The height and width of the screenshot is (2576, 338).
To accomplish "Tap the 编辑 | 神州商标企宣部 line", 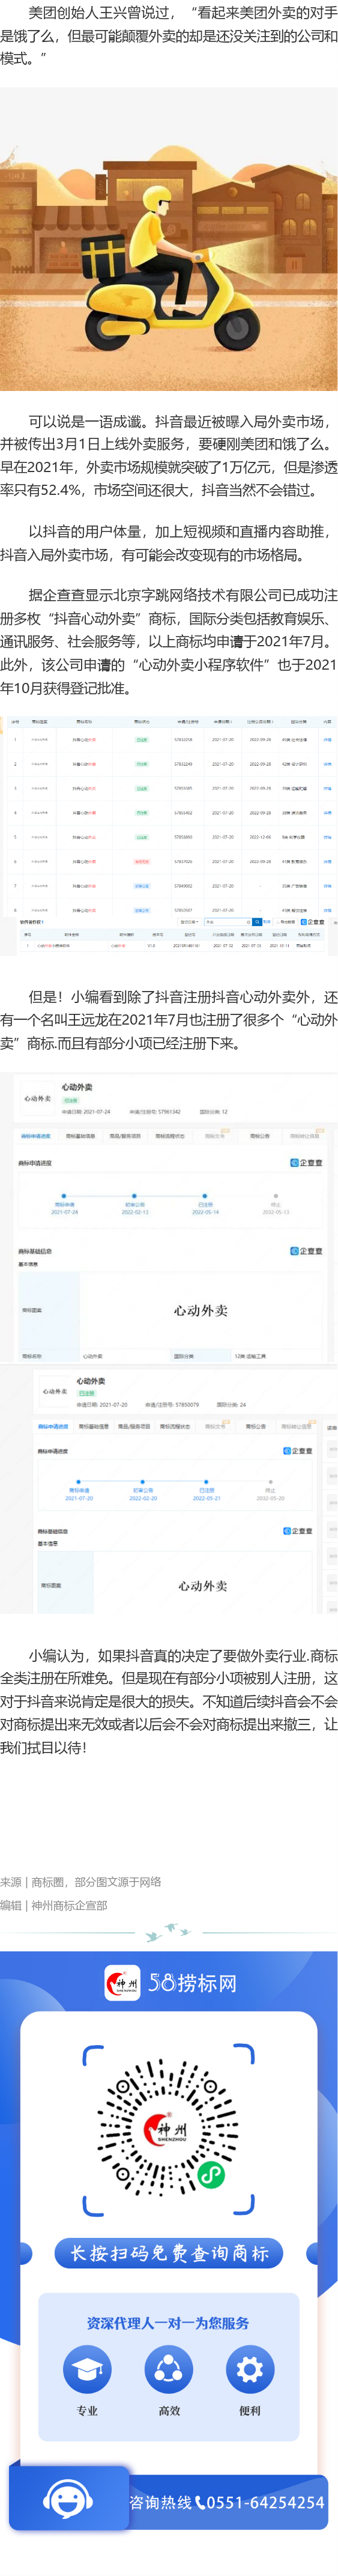I will tap(54, 1906).
